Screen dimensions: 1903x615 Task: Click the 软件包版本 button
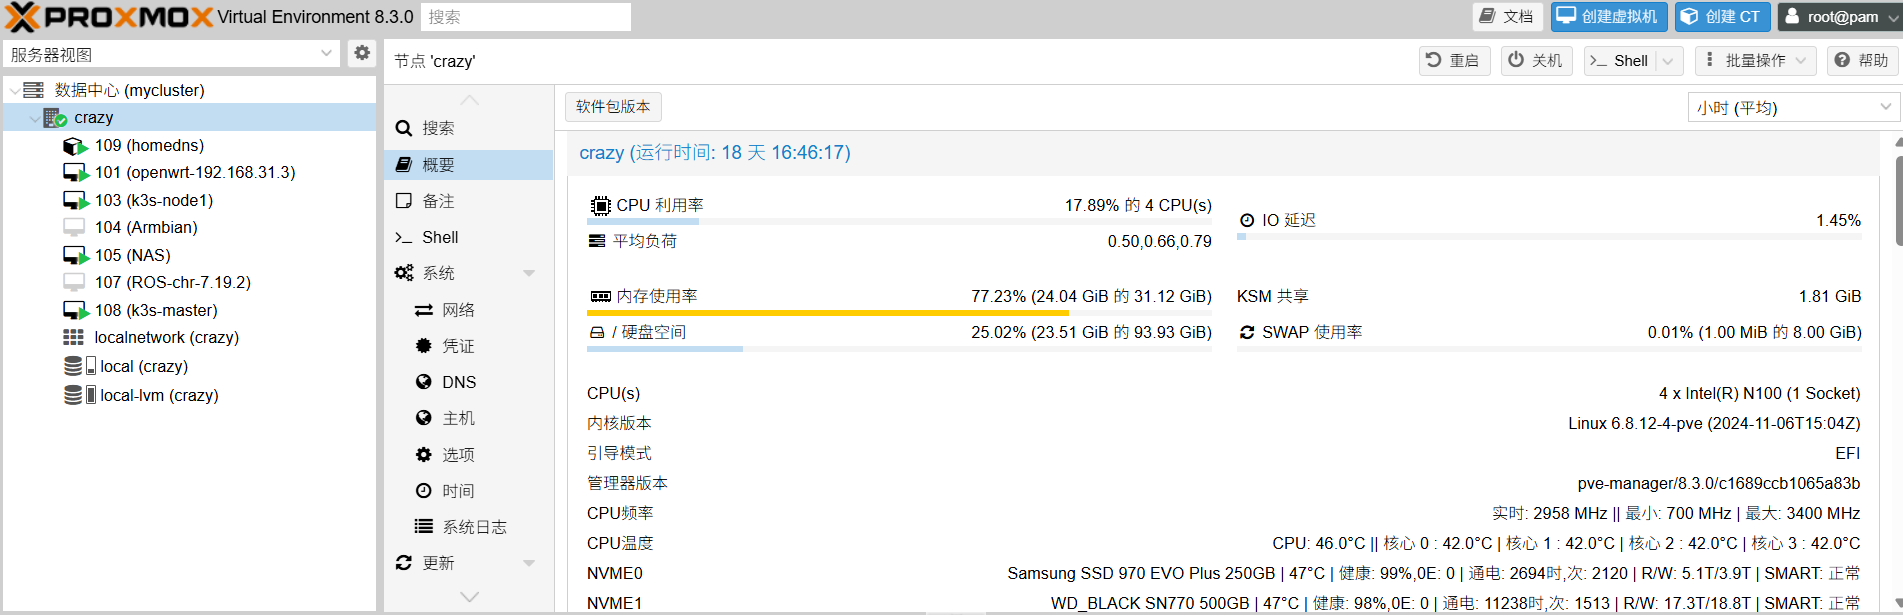(613, 107)
